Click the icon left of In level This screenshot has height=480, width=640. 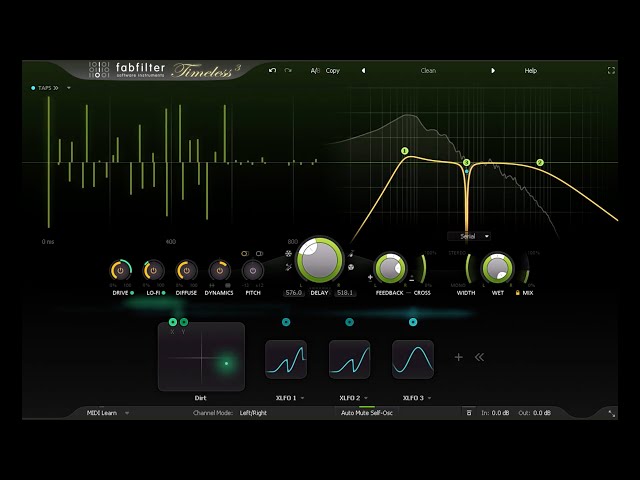469,413
